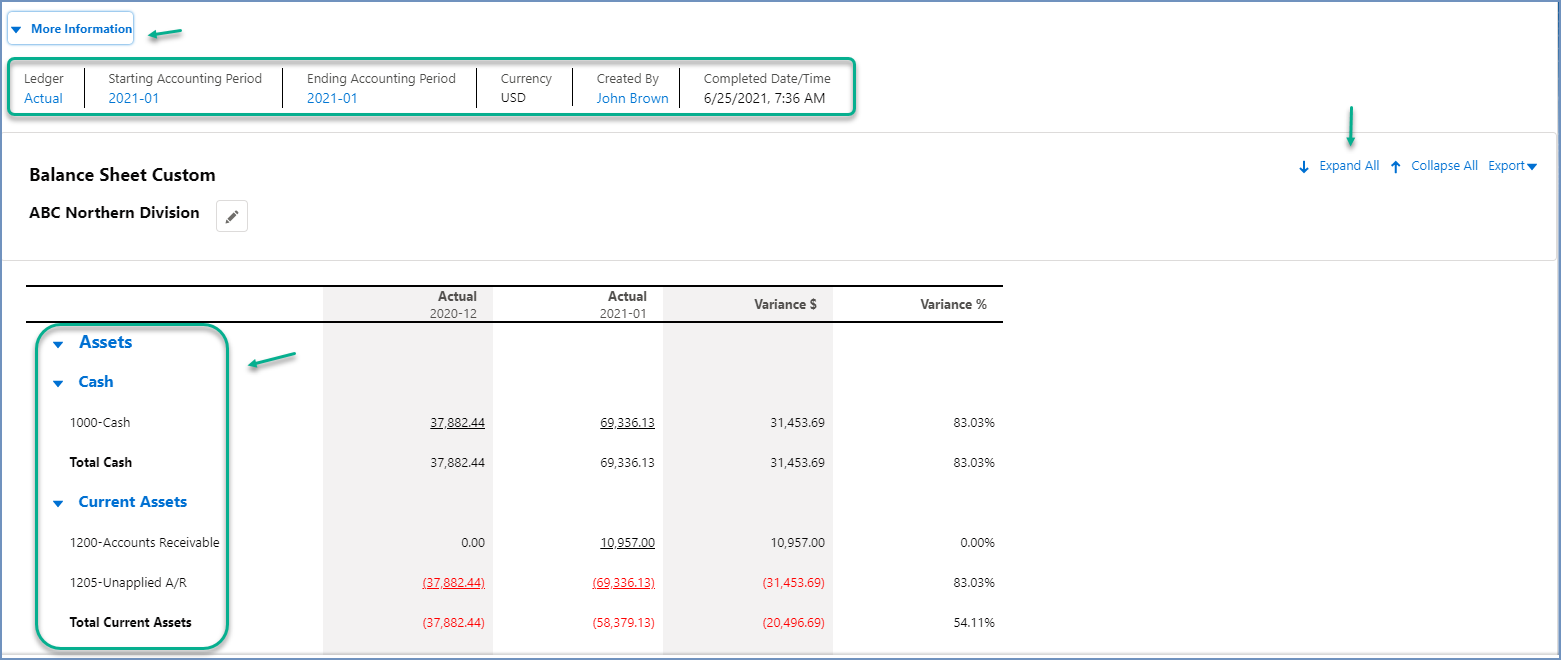Screen dimensions: 1561x660
Task: Collapse the Assets group chevron
Action: (58, 344)
